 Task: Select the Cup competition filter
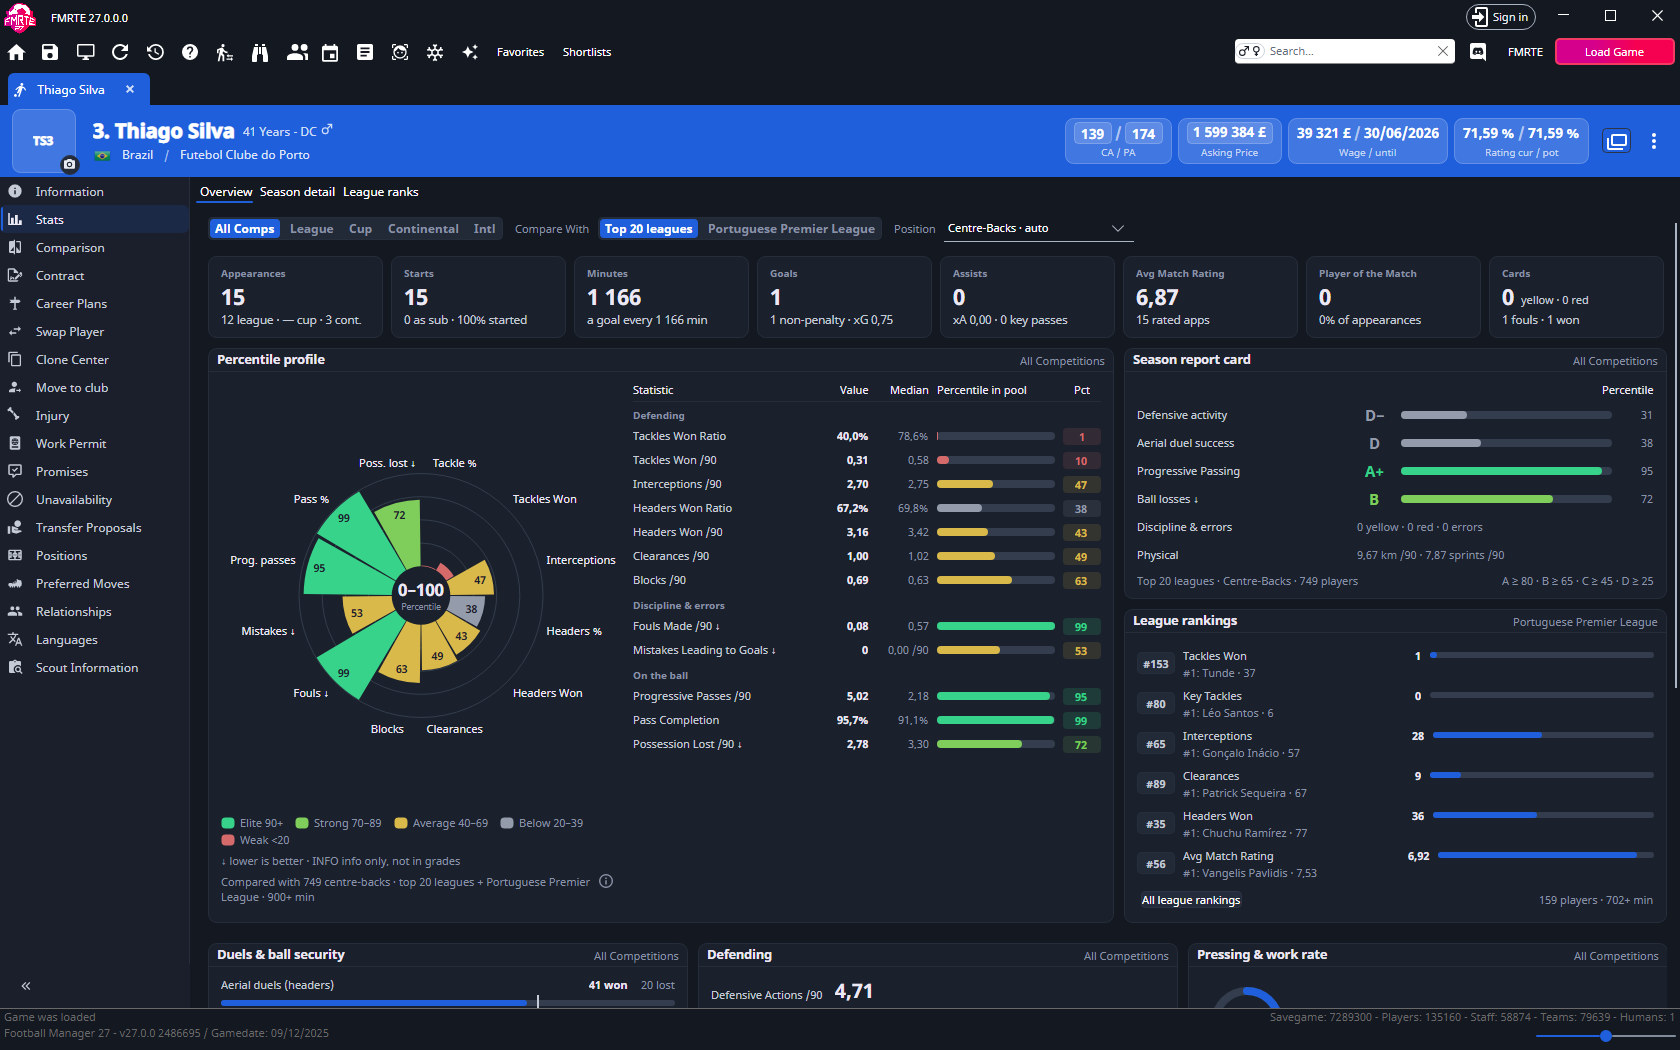[x=360, y=229]
